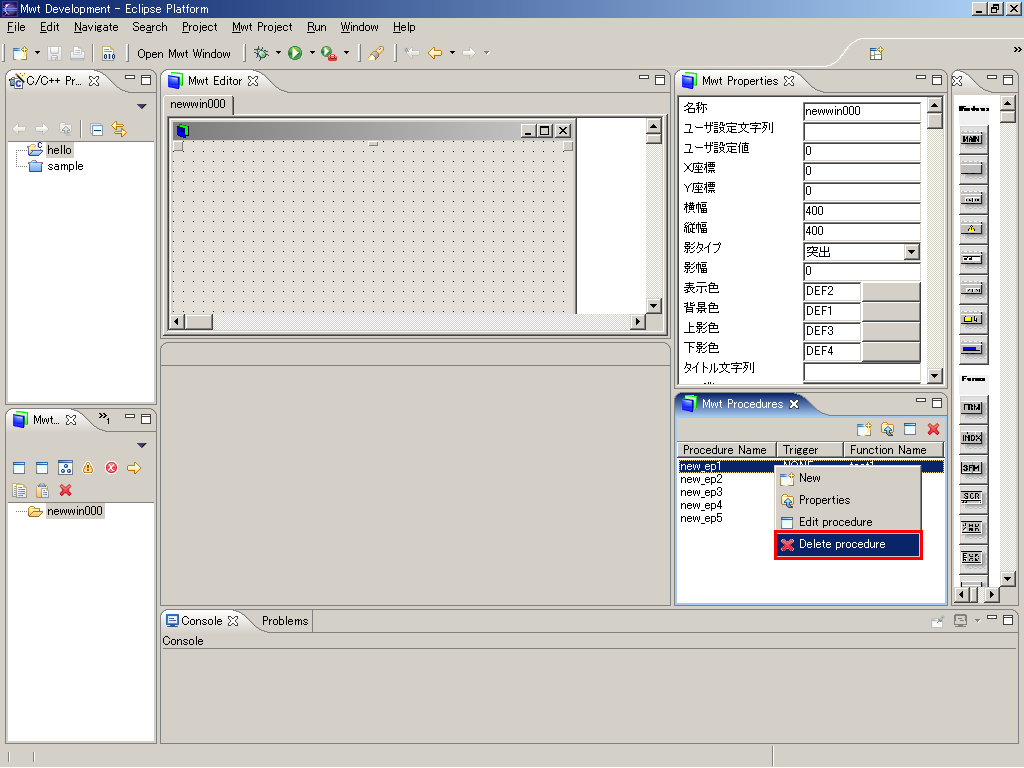Select the newwin000 folder in Mwt tree

click(x=74, y=511)
